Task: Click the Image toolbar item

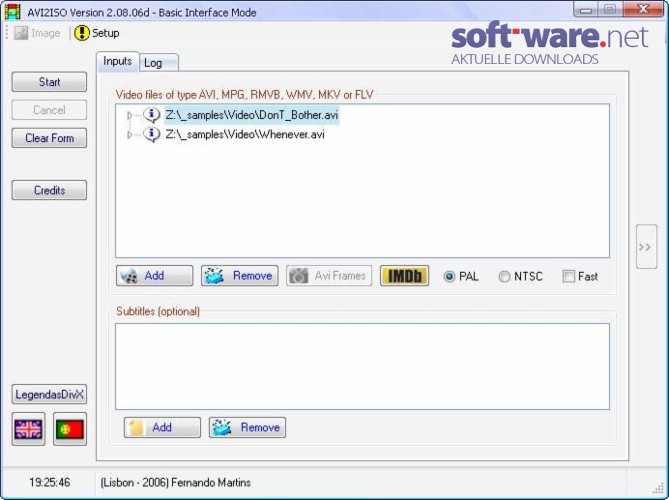Action: pyautogui.click(x=37, y=33)
